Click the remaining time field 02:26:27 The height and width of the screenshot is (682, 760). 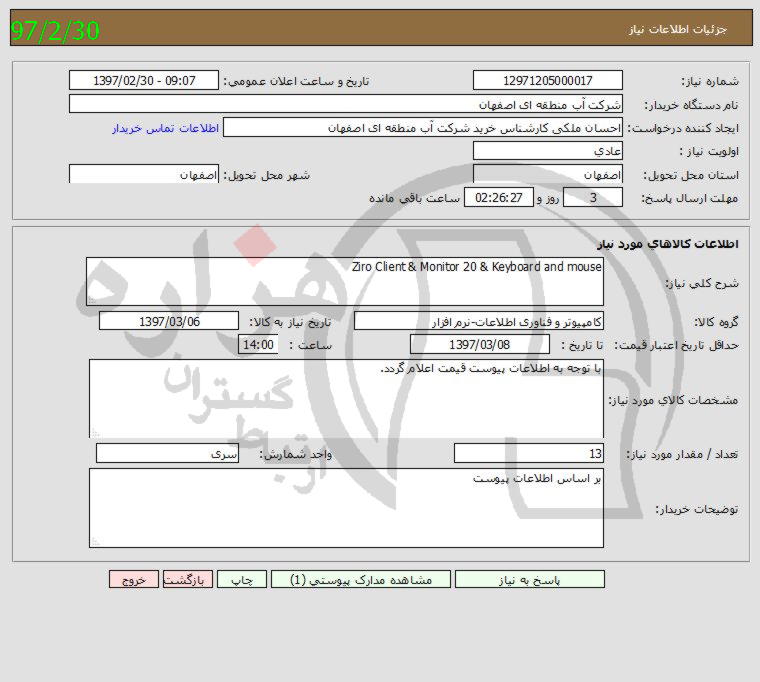(499, 197)
